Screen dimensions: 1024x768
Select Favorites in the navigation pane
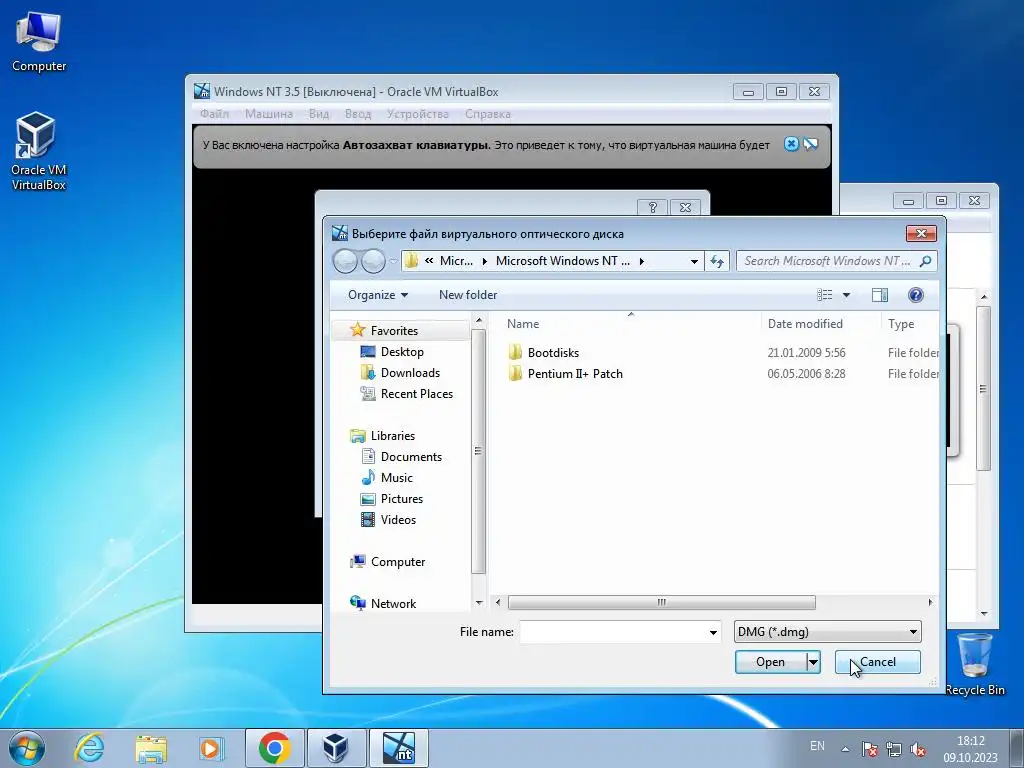point(394,330)
